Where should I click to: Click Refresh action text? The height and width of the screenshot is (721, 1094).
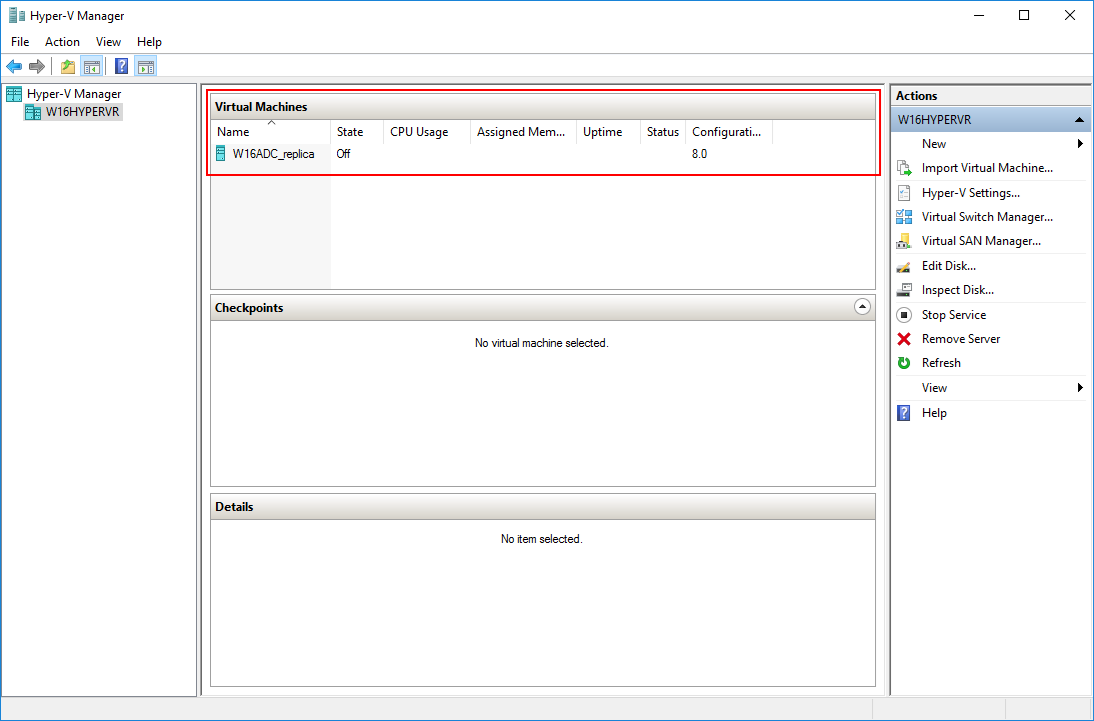click(941, 363)
